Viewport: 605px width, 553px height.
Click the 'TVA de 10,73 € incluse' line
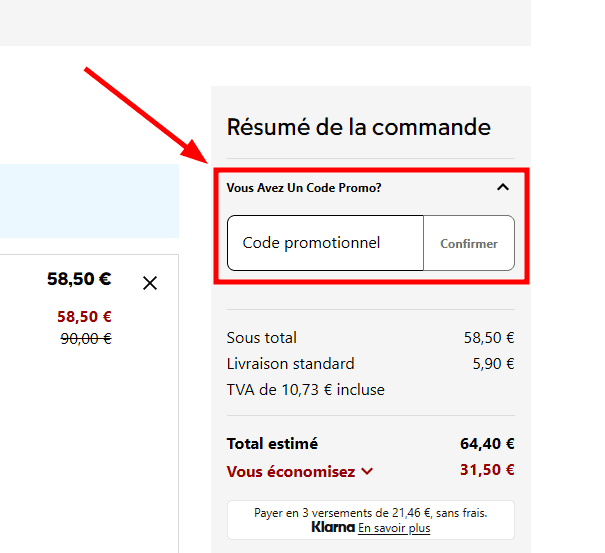coord(305,390)
